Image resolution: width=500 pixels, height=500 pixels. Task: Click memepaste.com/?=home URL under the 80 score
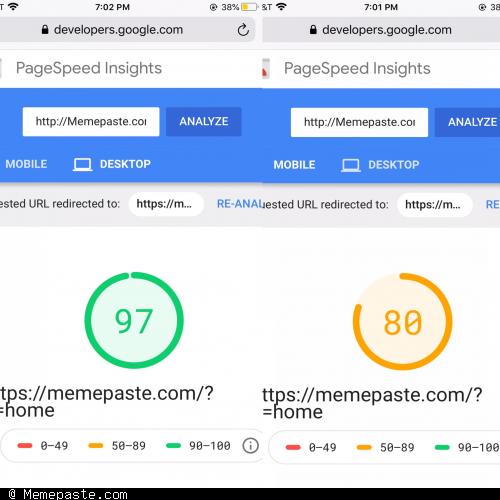[372, 403]
